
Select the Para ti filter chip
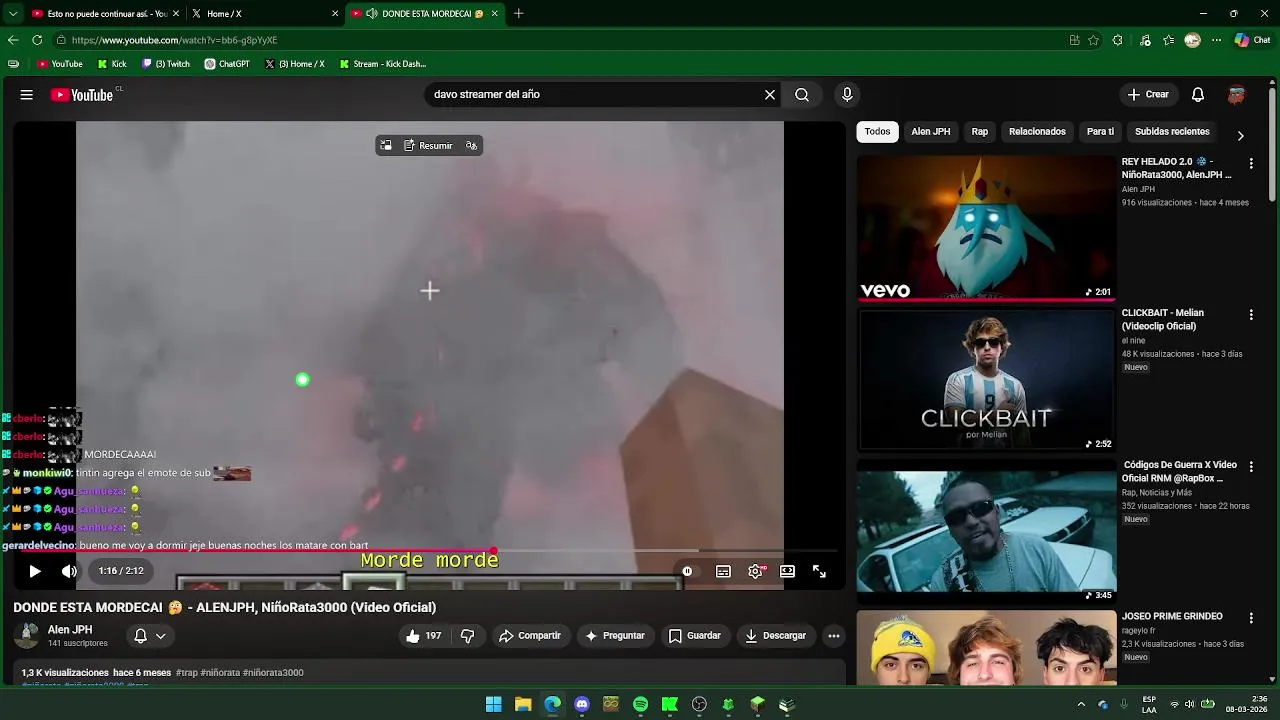coord(1100,132)
